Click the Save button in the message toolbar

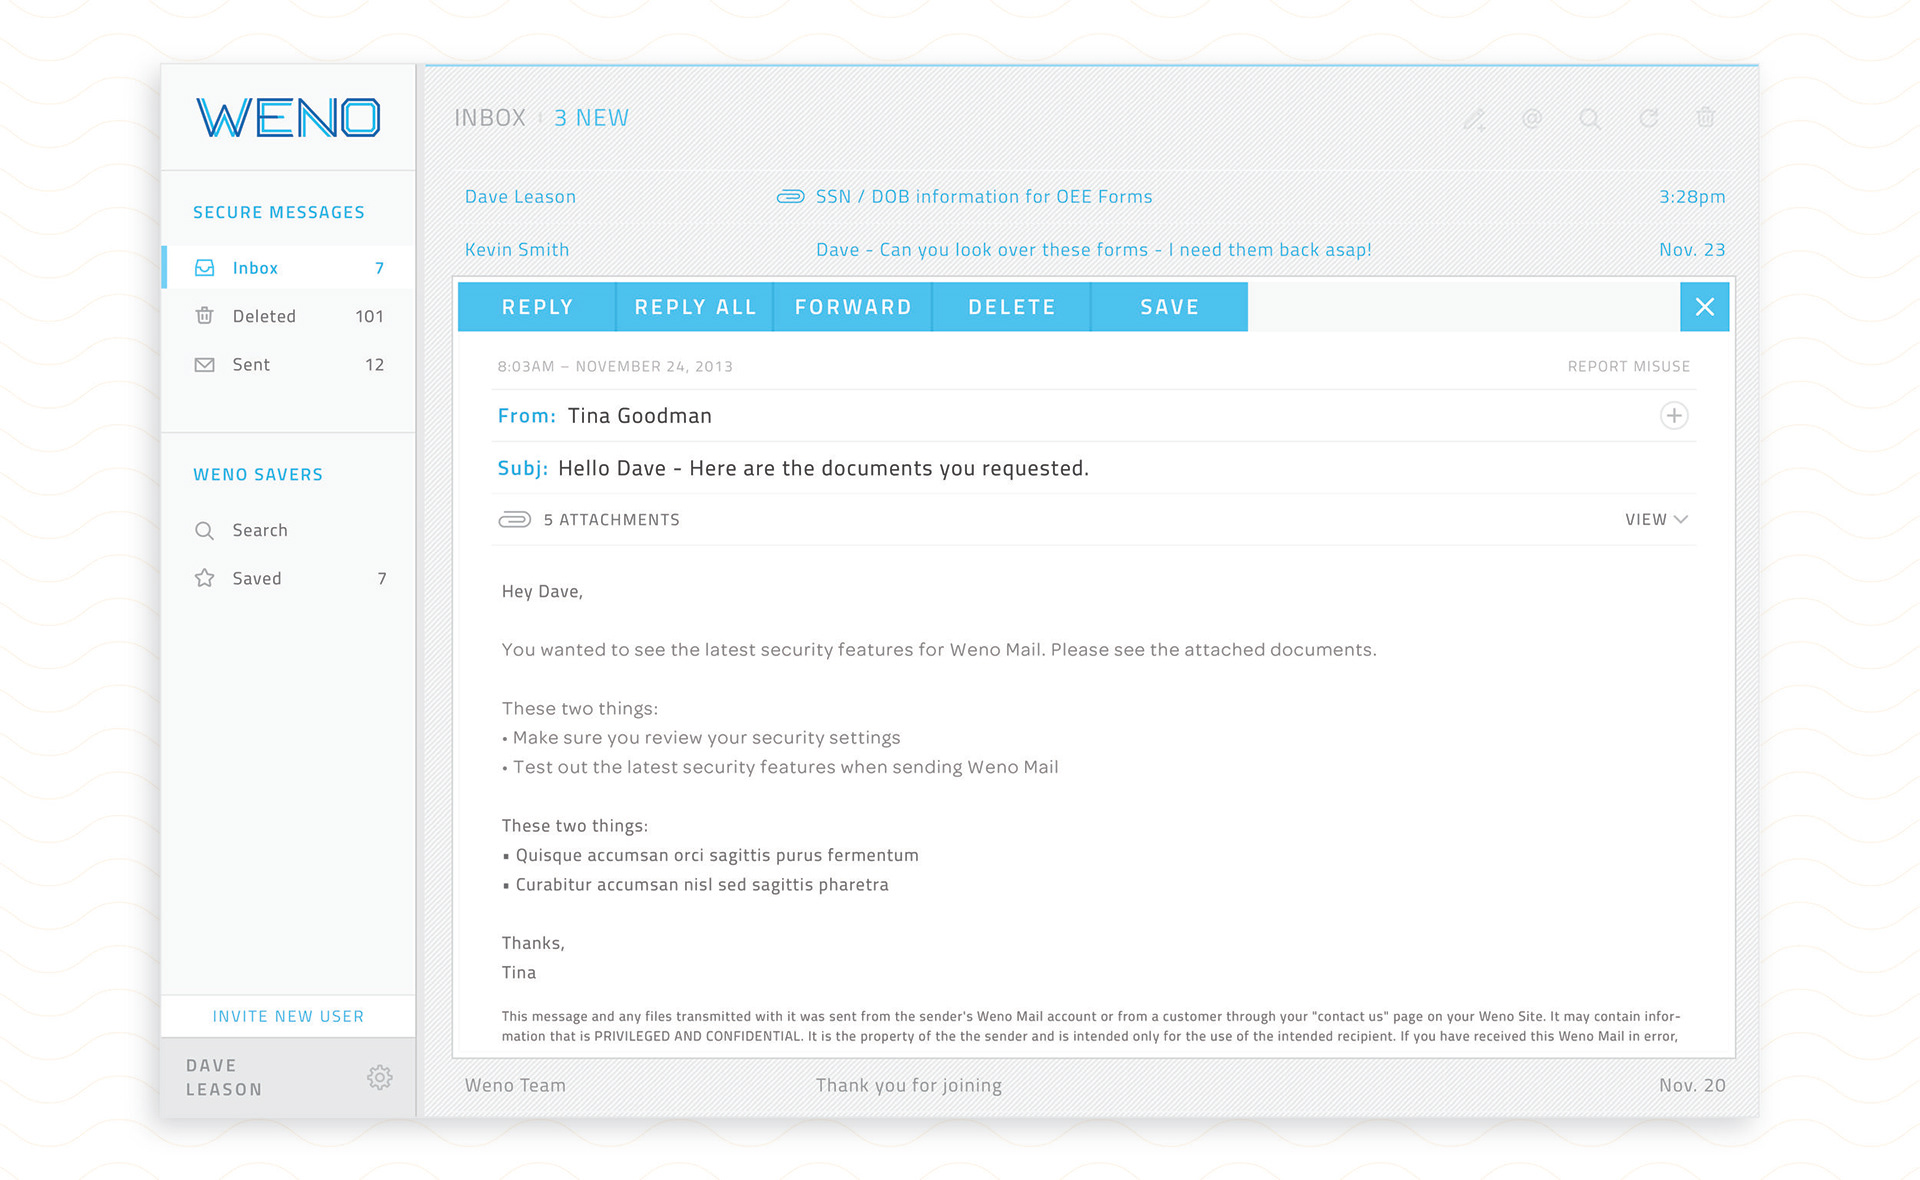point(1169,307)
